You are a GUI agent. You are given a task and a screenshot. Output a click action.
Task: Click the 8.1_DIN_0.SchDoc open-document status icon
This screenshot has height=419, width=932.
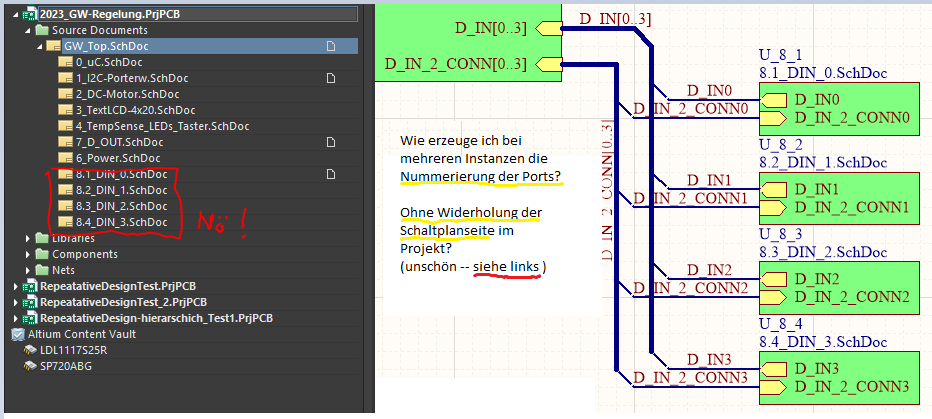(332, 174)
